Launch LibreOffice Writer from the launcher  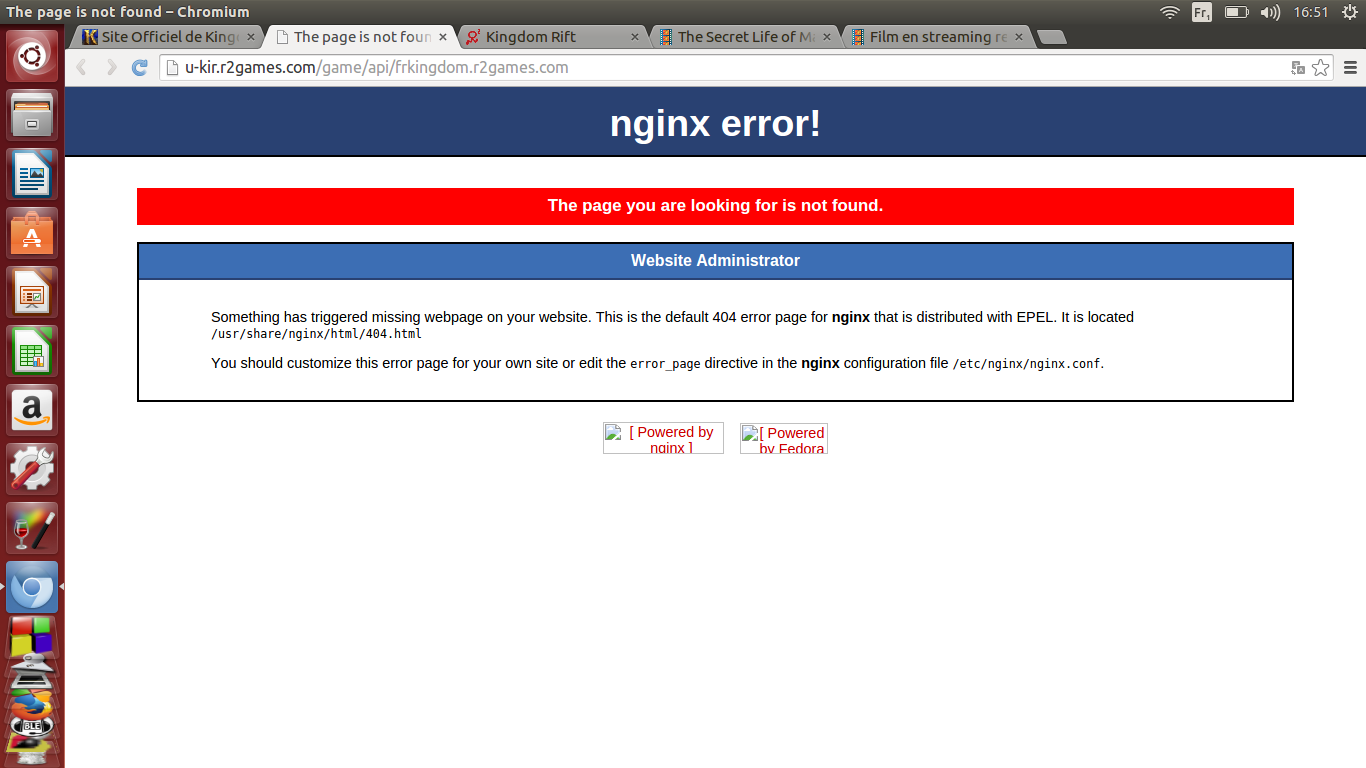[33, 174]
